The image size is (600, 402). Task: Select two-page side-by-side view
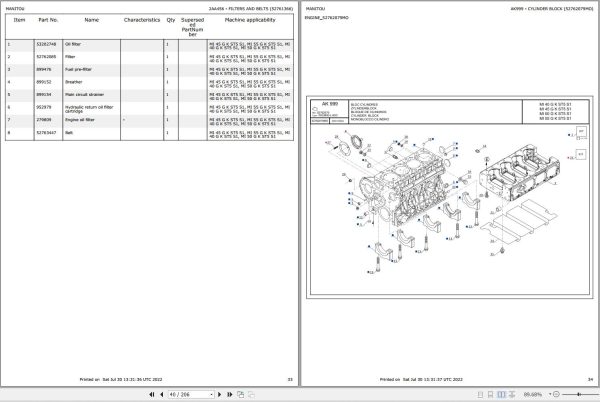pyautogui.click(x=501, y=394)
